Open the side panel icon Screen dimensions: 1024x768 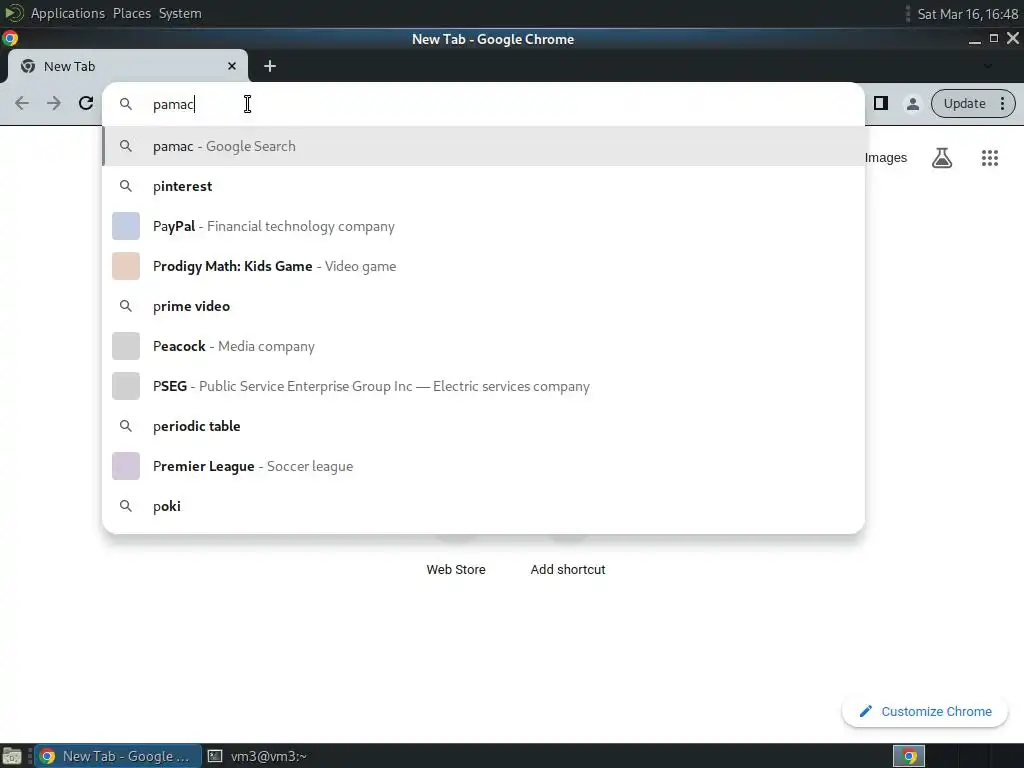[880, 103]
